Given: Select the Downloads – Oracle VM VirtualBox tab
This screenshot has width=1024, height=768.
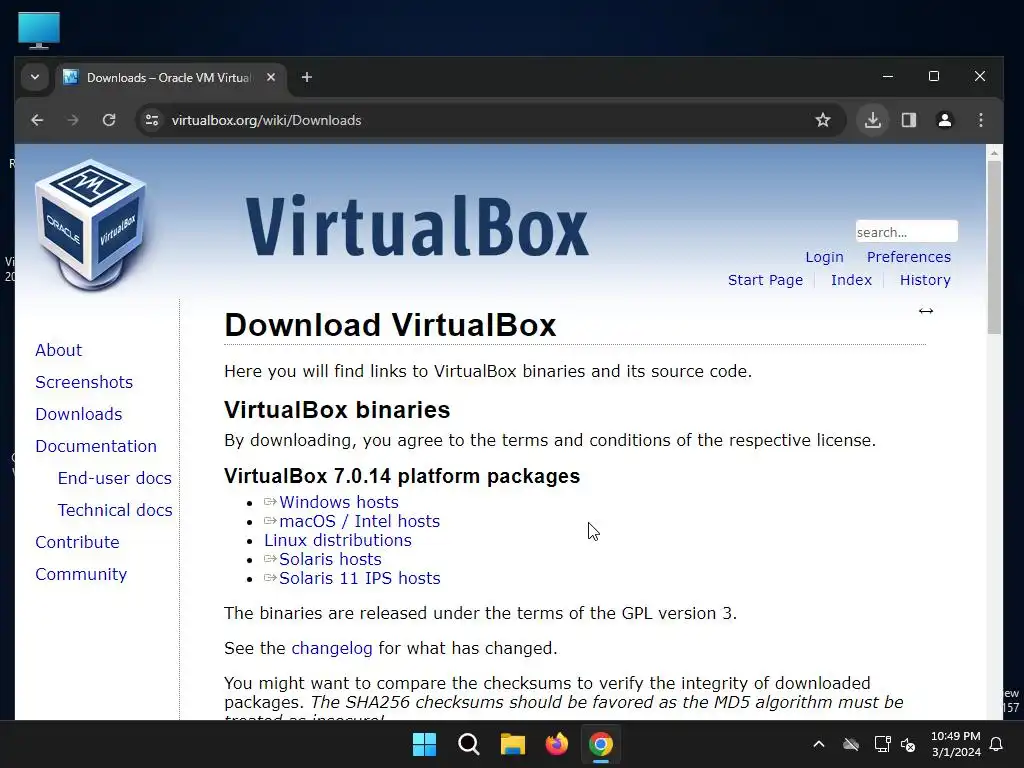Looking at the screenshot, I should [168, 78].
